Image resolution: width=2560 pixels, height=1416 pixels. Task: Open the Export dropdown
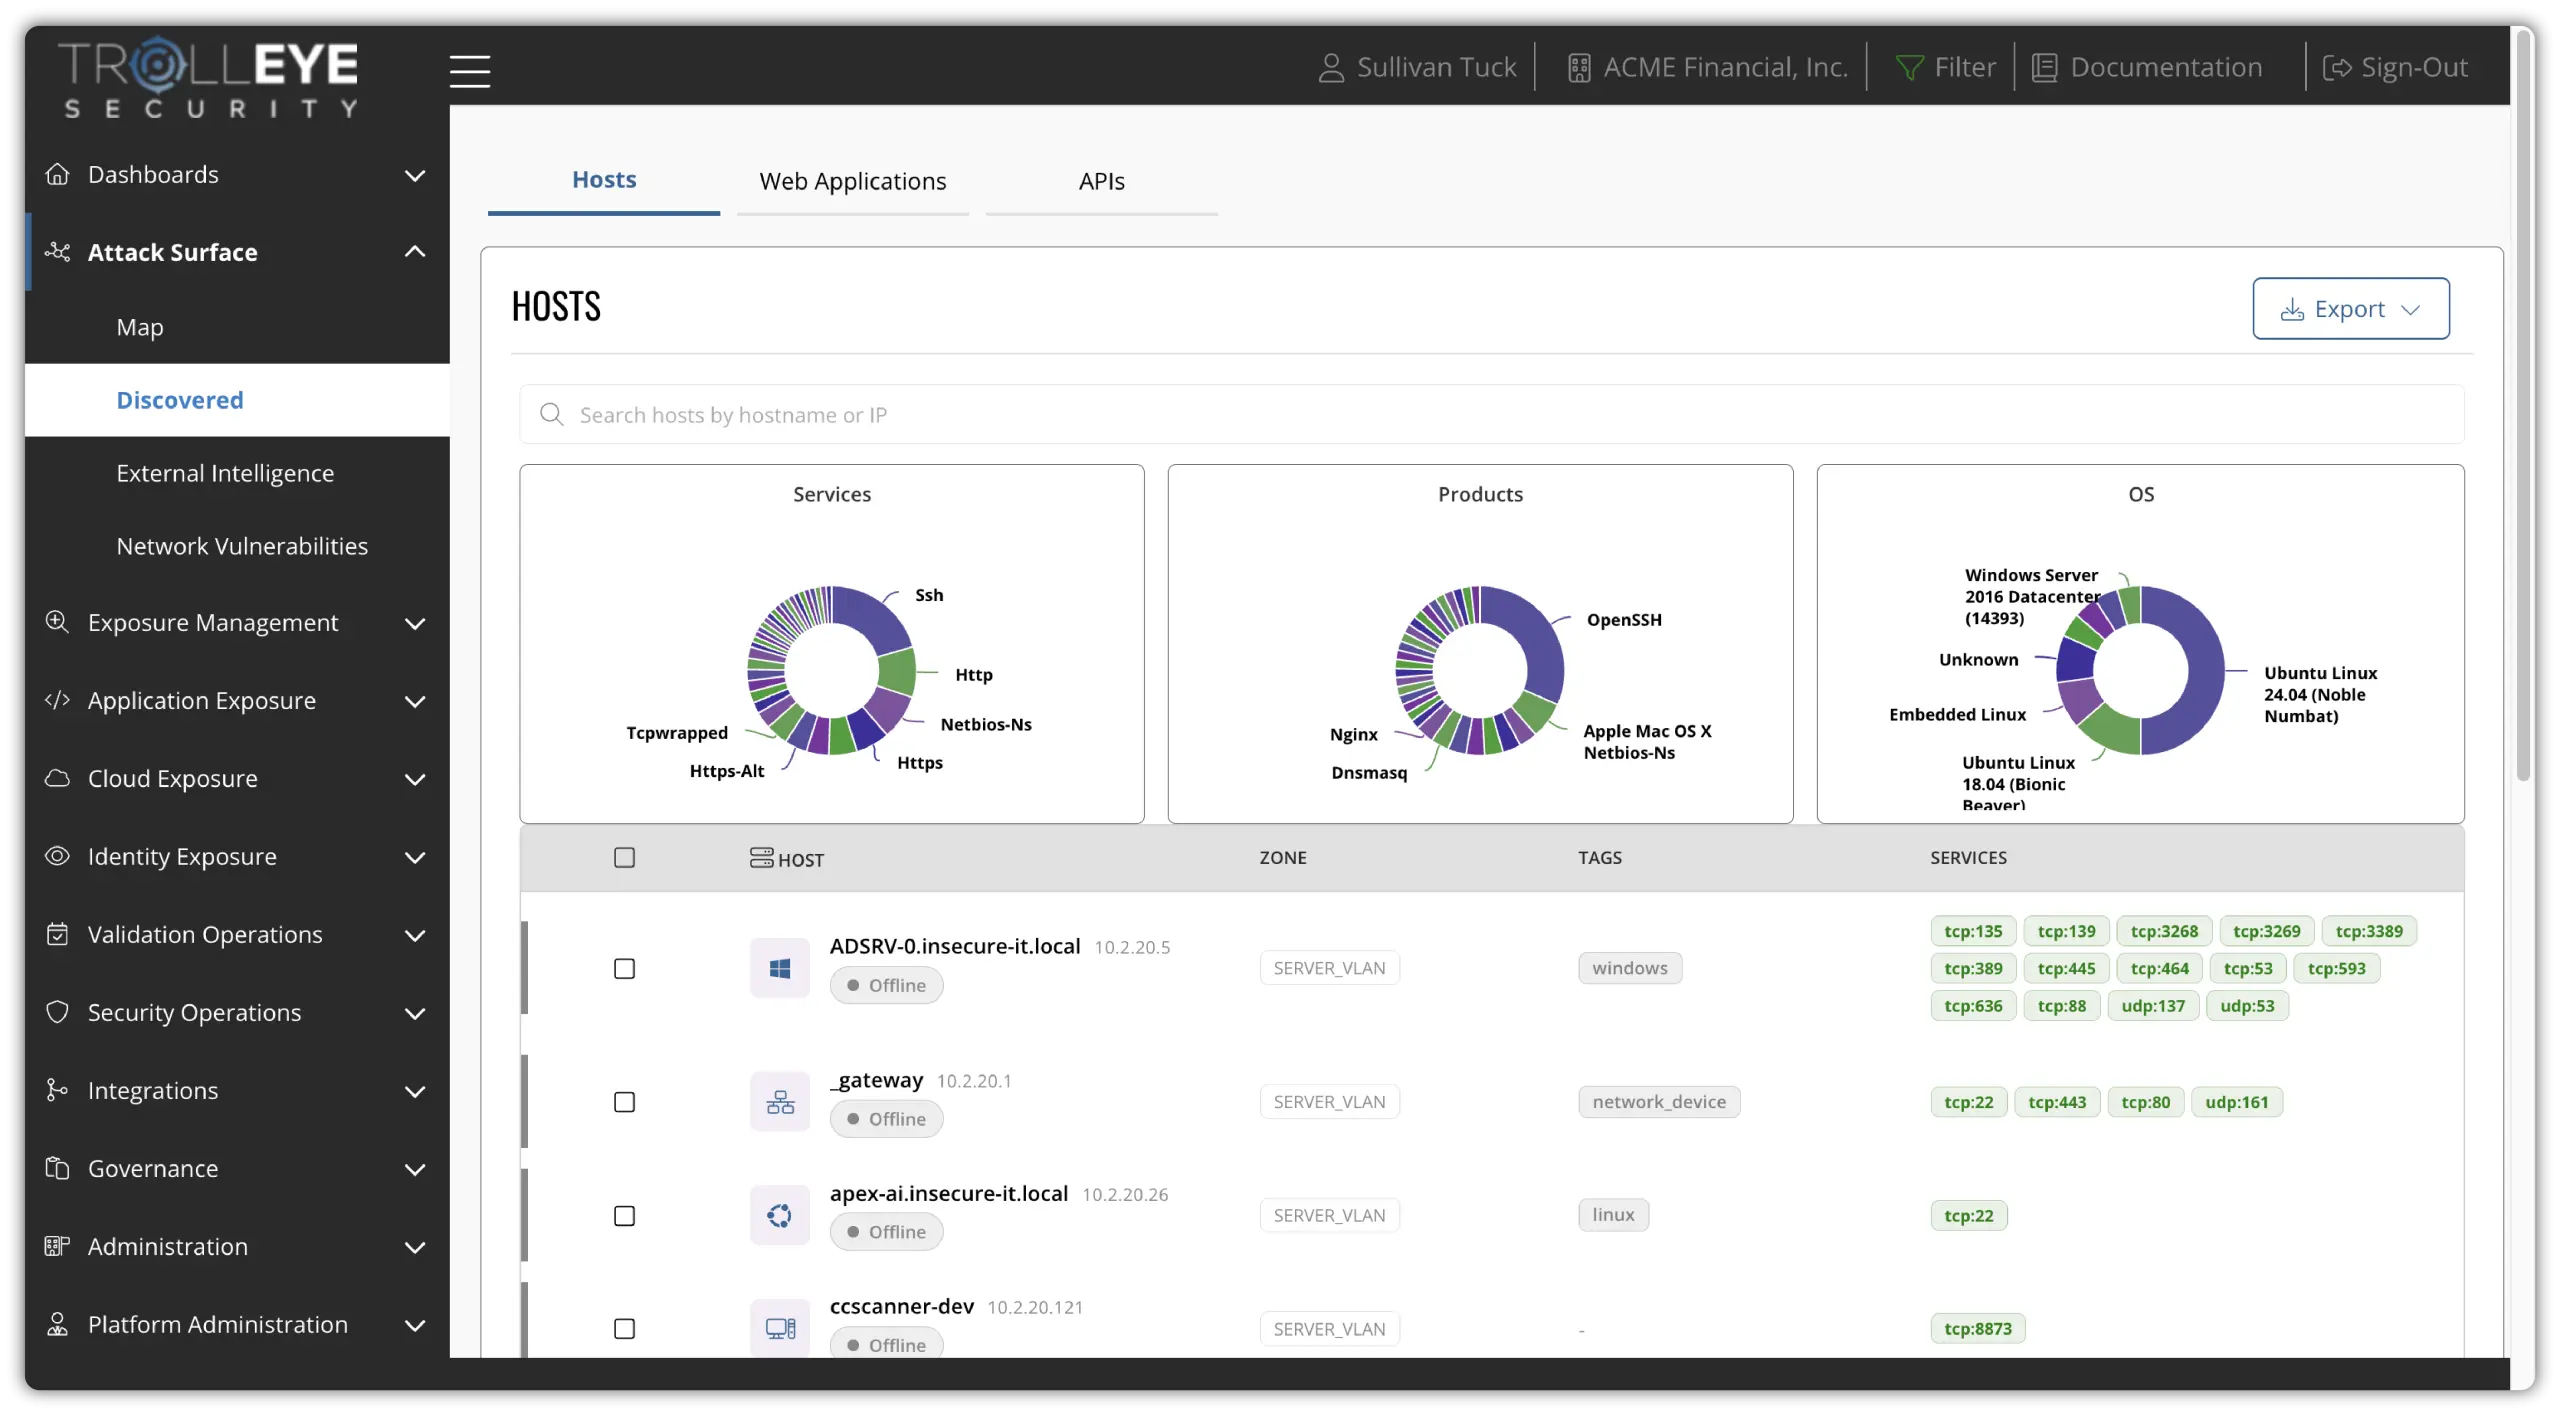click(2350, 309)
